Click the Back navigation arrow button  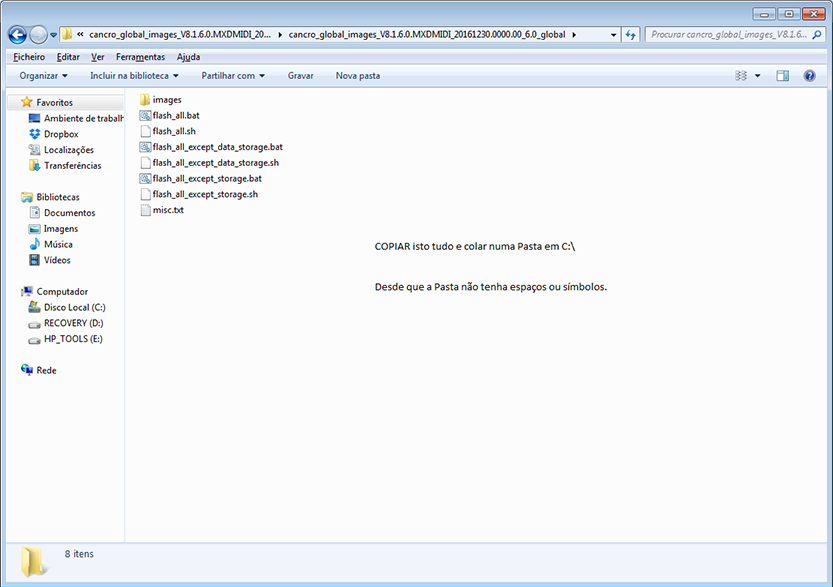17,35
